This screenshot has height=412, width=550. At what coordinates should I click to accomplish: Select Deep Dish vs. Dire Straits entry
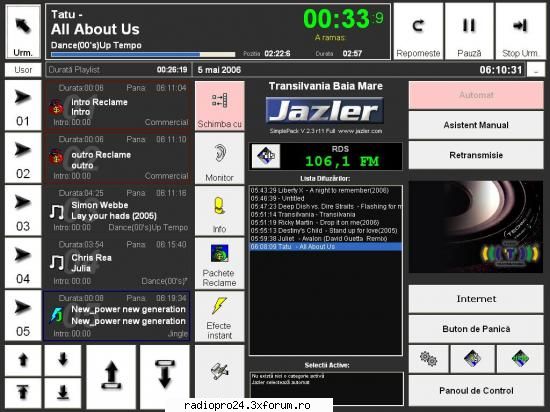tap(326, 207)
